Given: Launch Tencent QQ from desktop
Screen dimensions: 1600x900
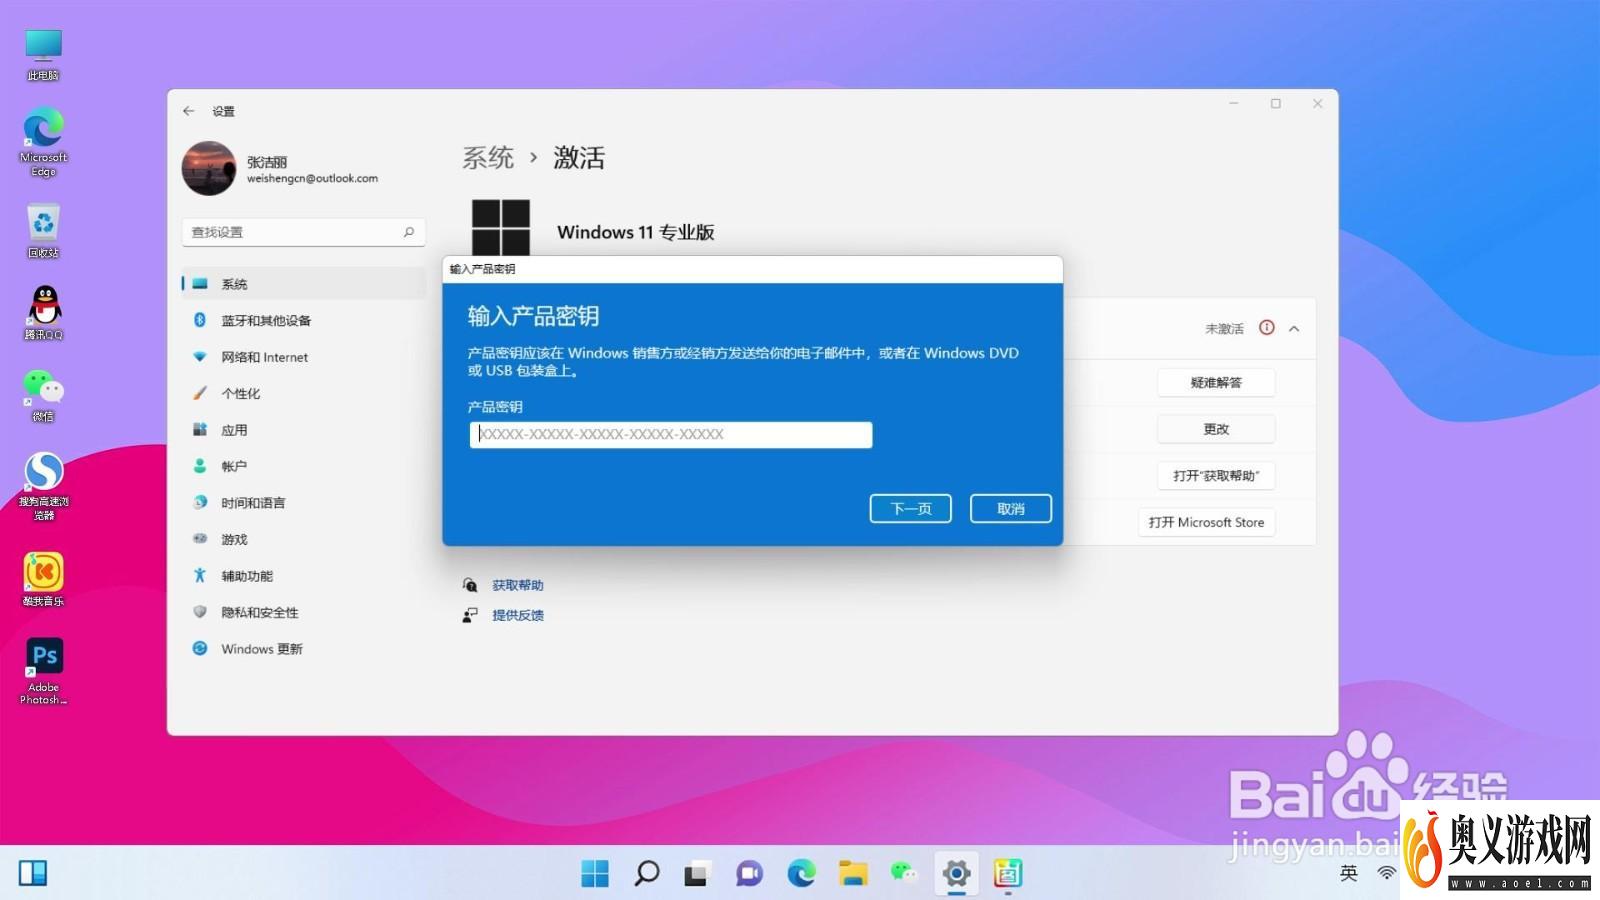Looking at the screenshot, I should tap(43, 312).
